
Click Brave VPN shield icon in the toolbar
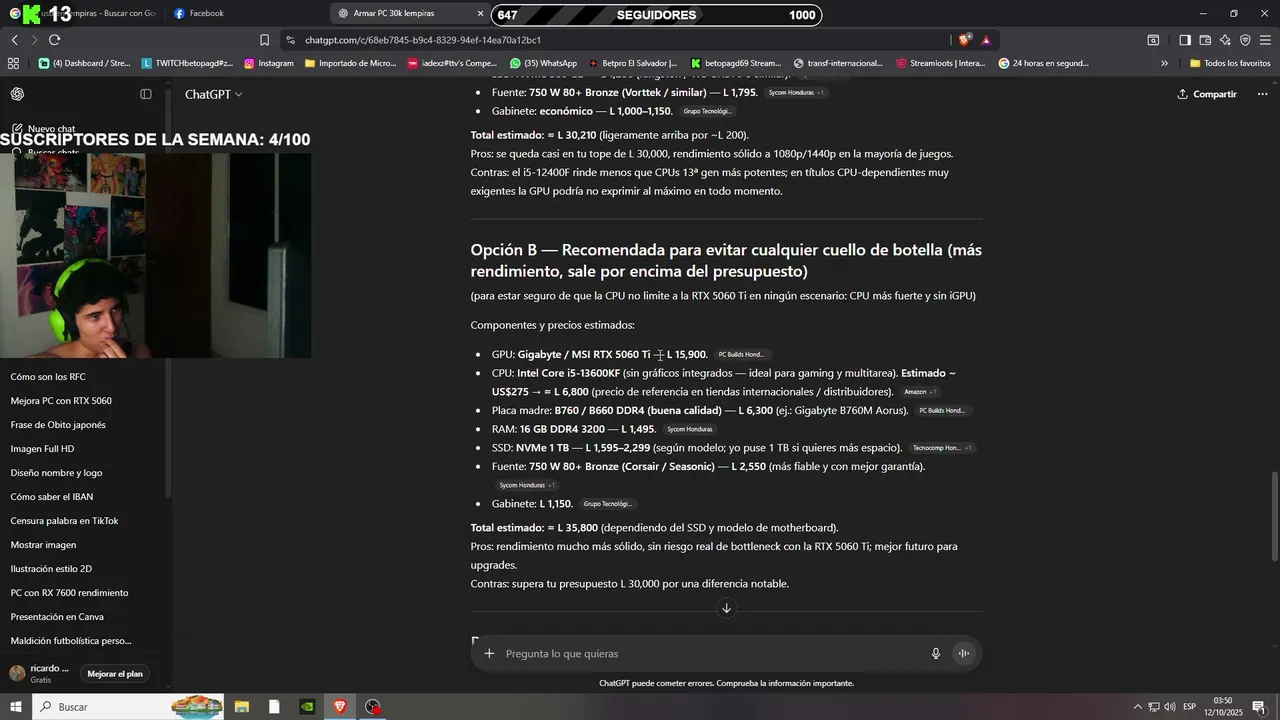pyautogui.click(x=1245, y=40)
